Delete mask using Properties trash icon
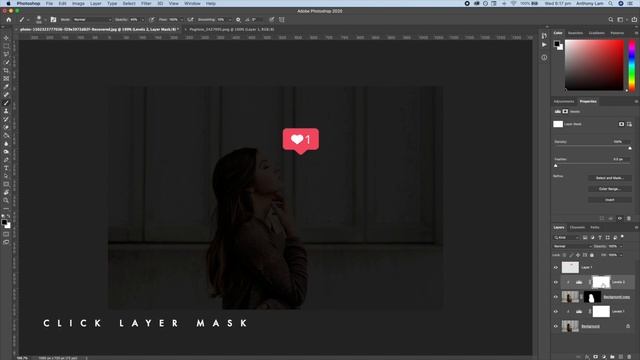 [629, 218]
